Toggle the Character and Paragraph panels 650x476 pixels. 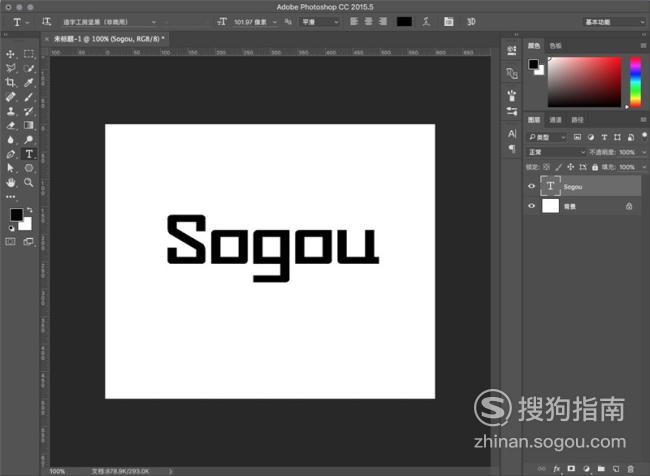449,22
